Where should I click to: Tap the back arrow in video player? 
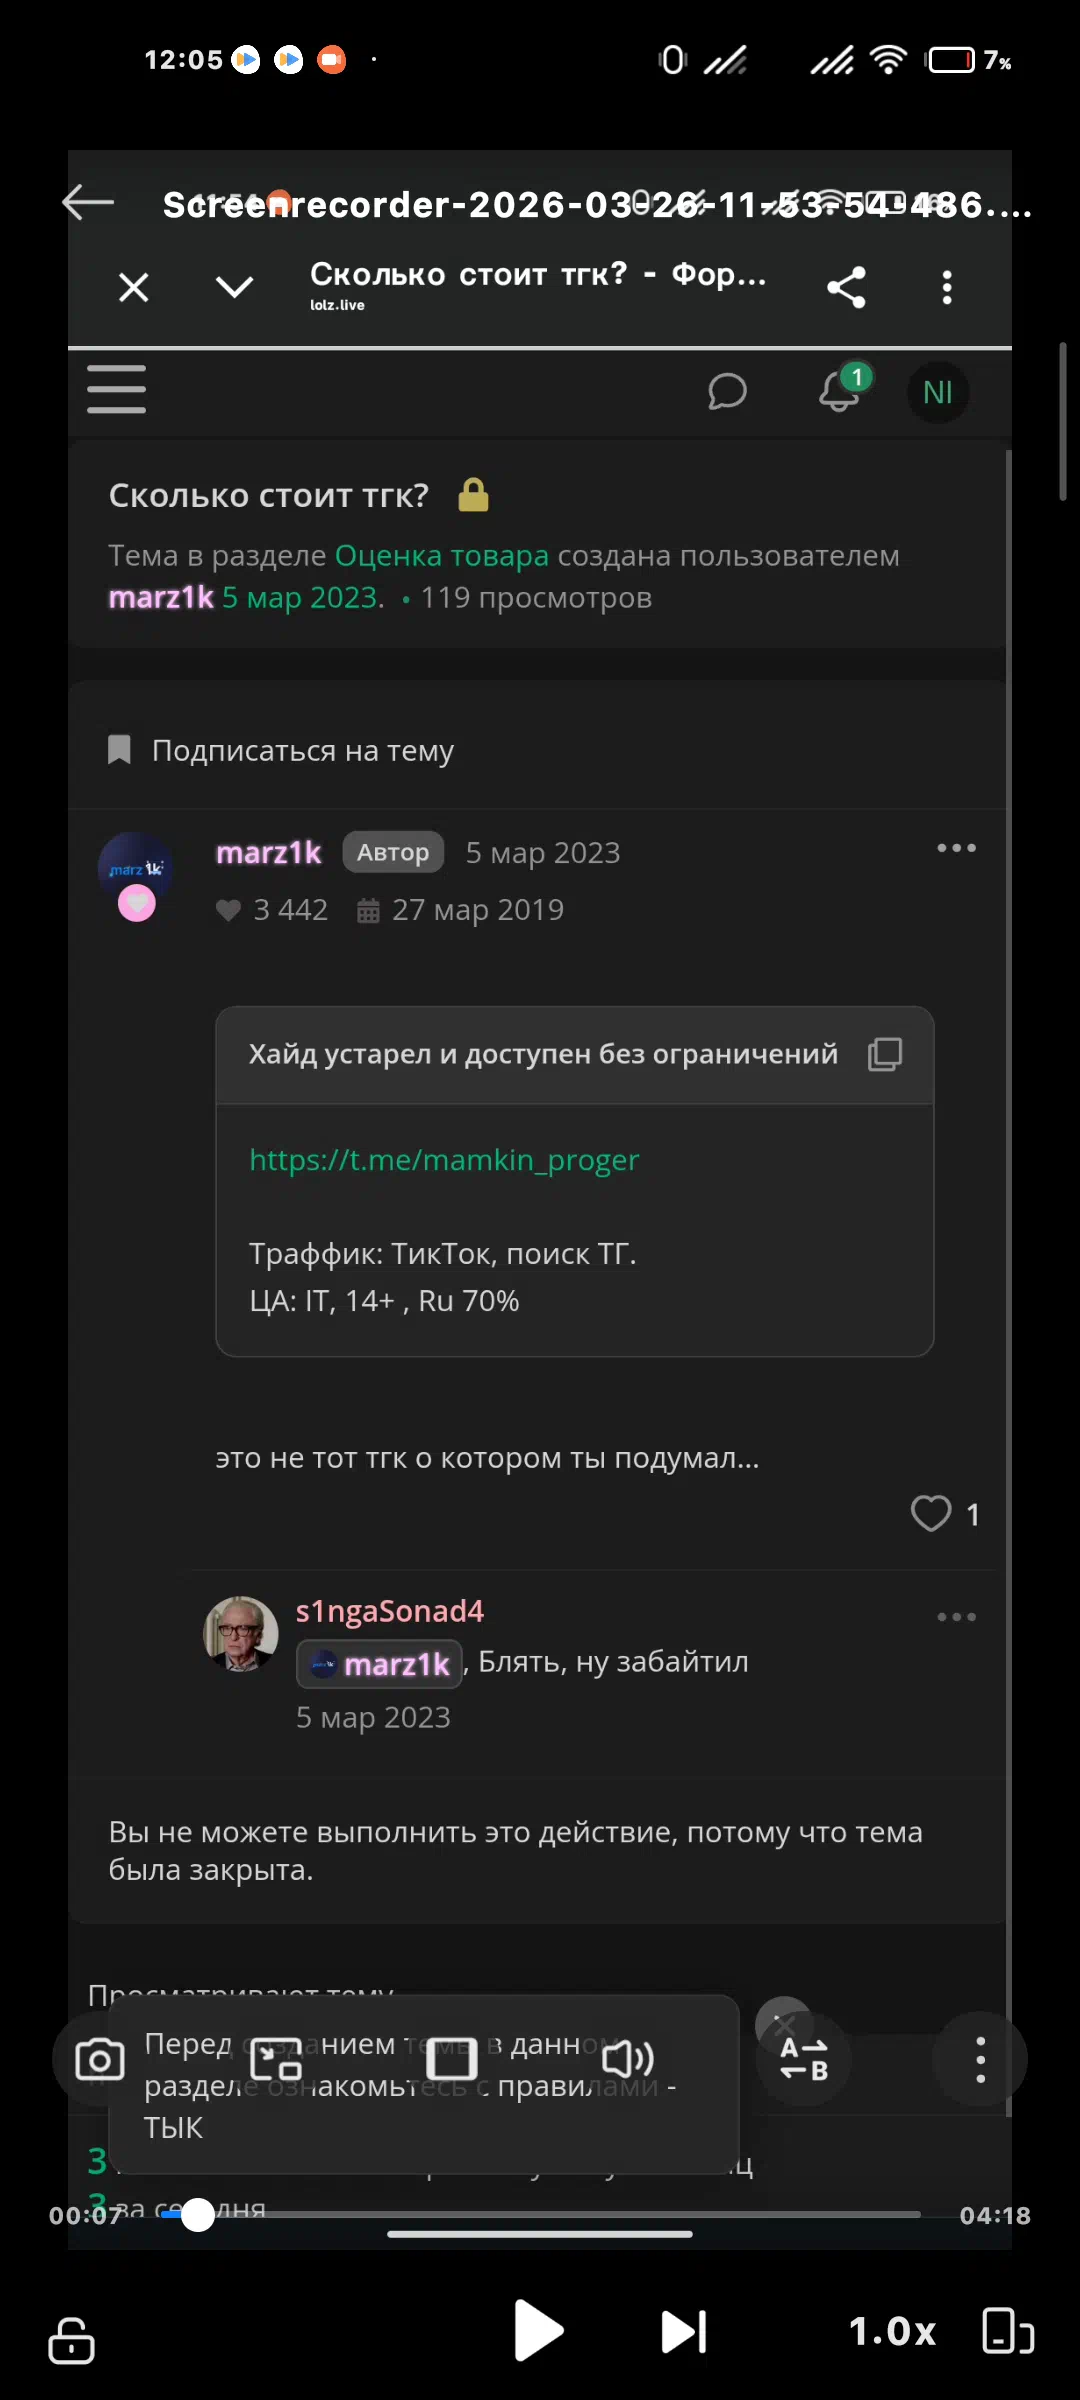pyautogui.click(x=88, y=203)
